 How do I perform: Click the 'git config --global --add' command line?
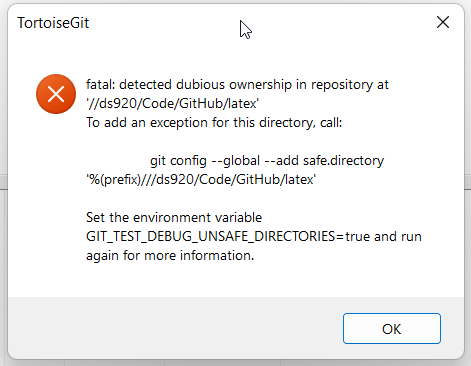pyautogui.click(x=267, y=161)
